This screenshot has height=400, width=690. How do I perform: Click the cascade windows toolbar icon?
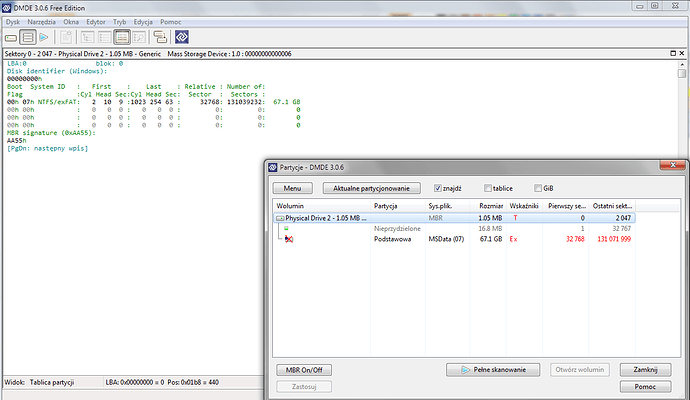coord(160,37)
